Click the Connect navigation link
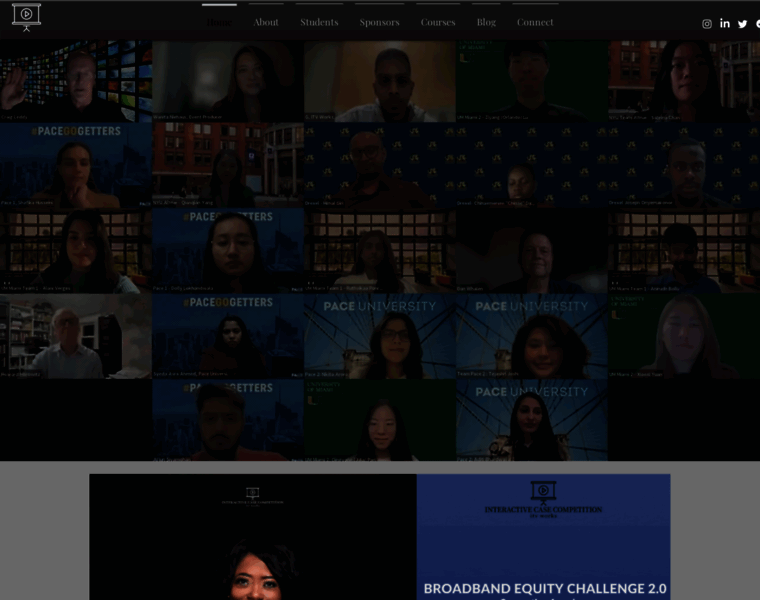The image size is (760, 600). [535, 22]
